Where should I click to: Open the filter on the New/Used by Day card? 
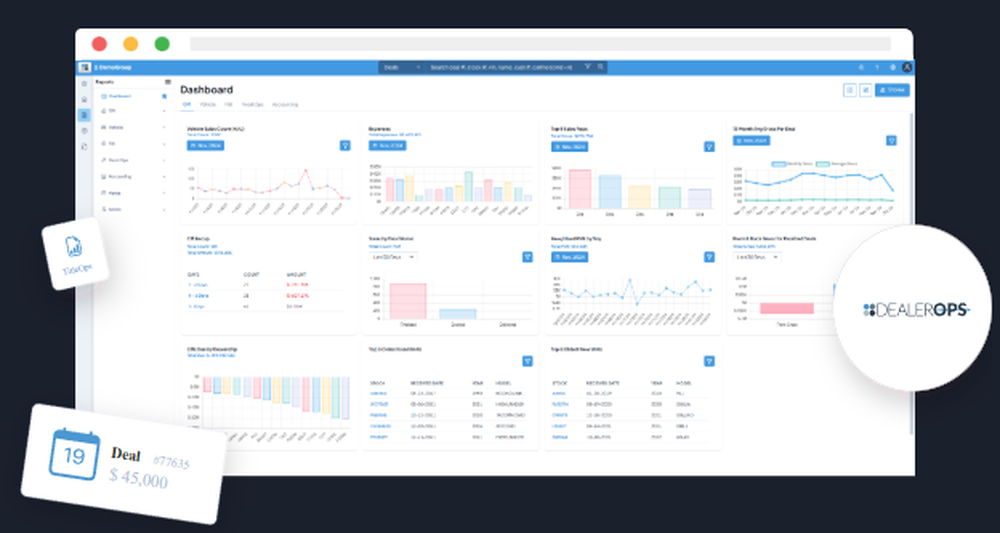tap(709, 257)
